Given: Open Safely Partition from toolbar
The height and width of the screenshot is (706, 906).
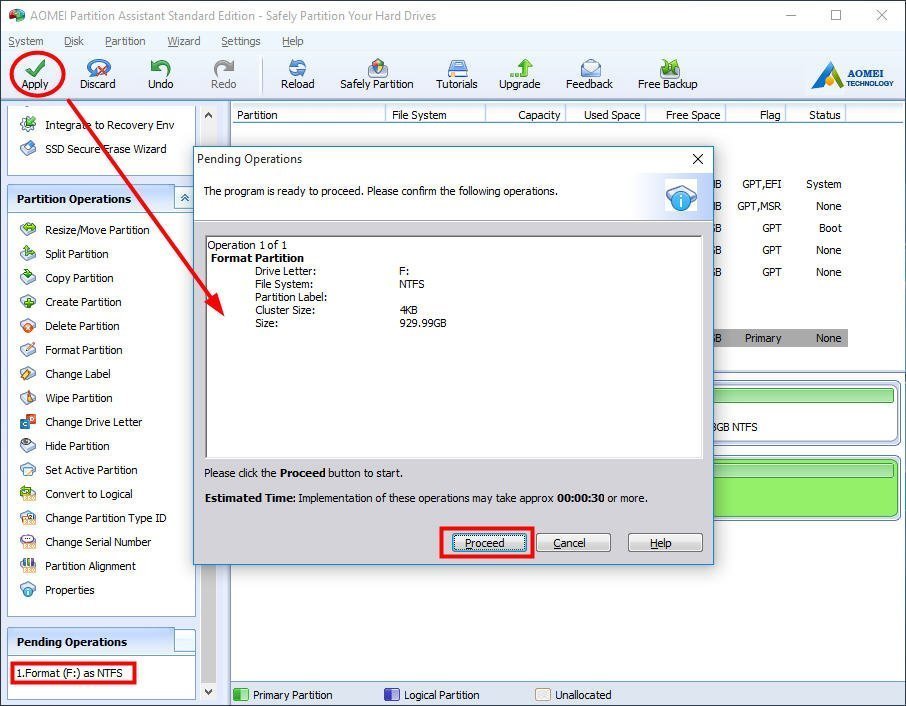Looking at the screenshot, I should pyautogui.click(x=377, y=75).
